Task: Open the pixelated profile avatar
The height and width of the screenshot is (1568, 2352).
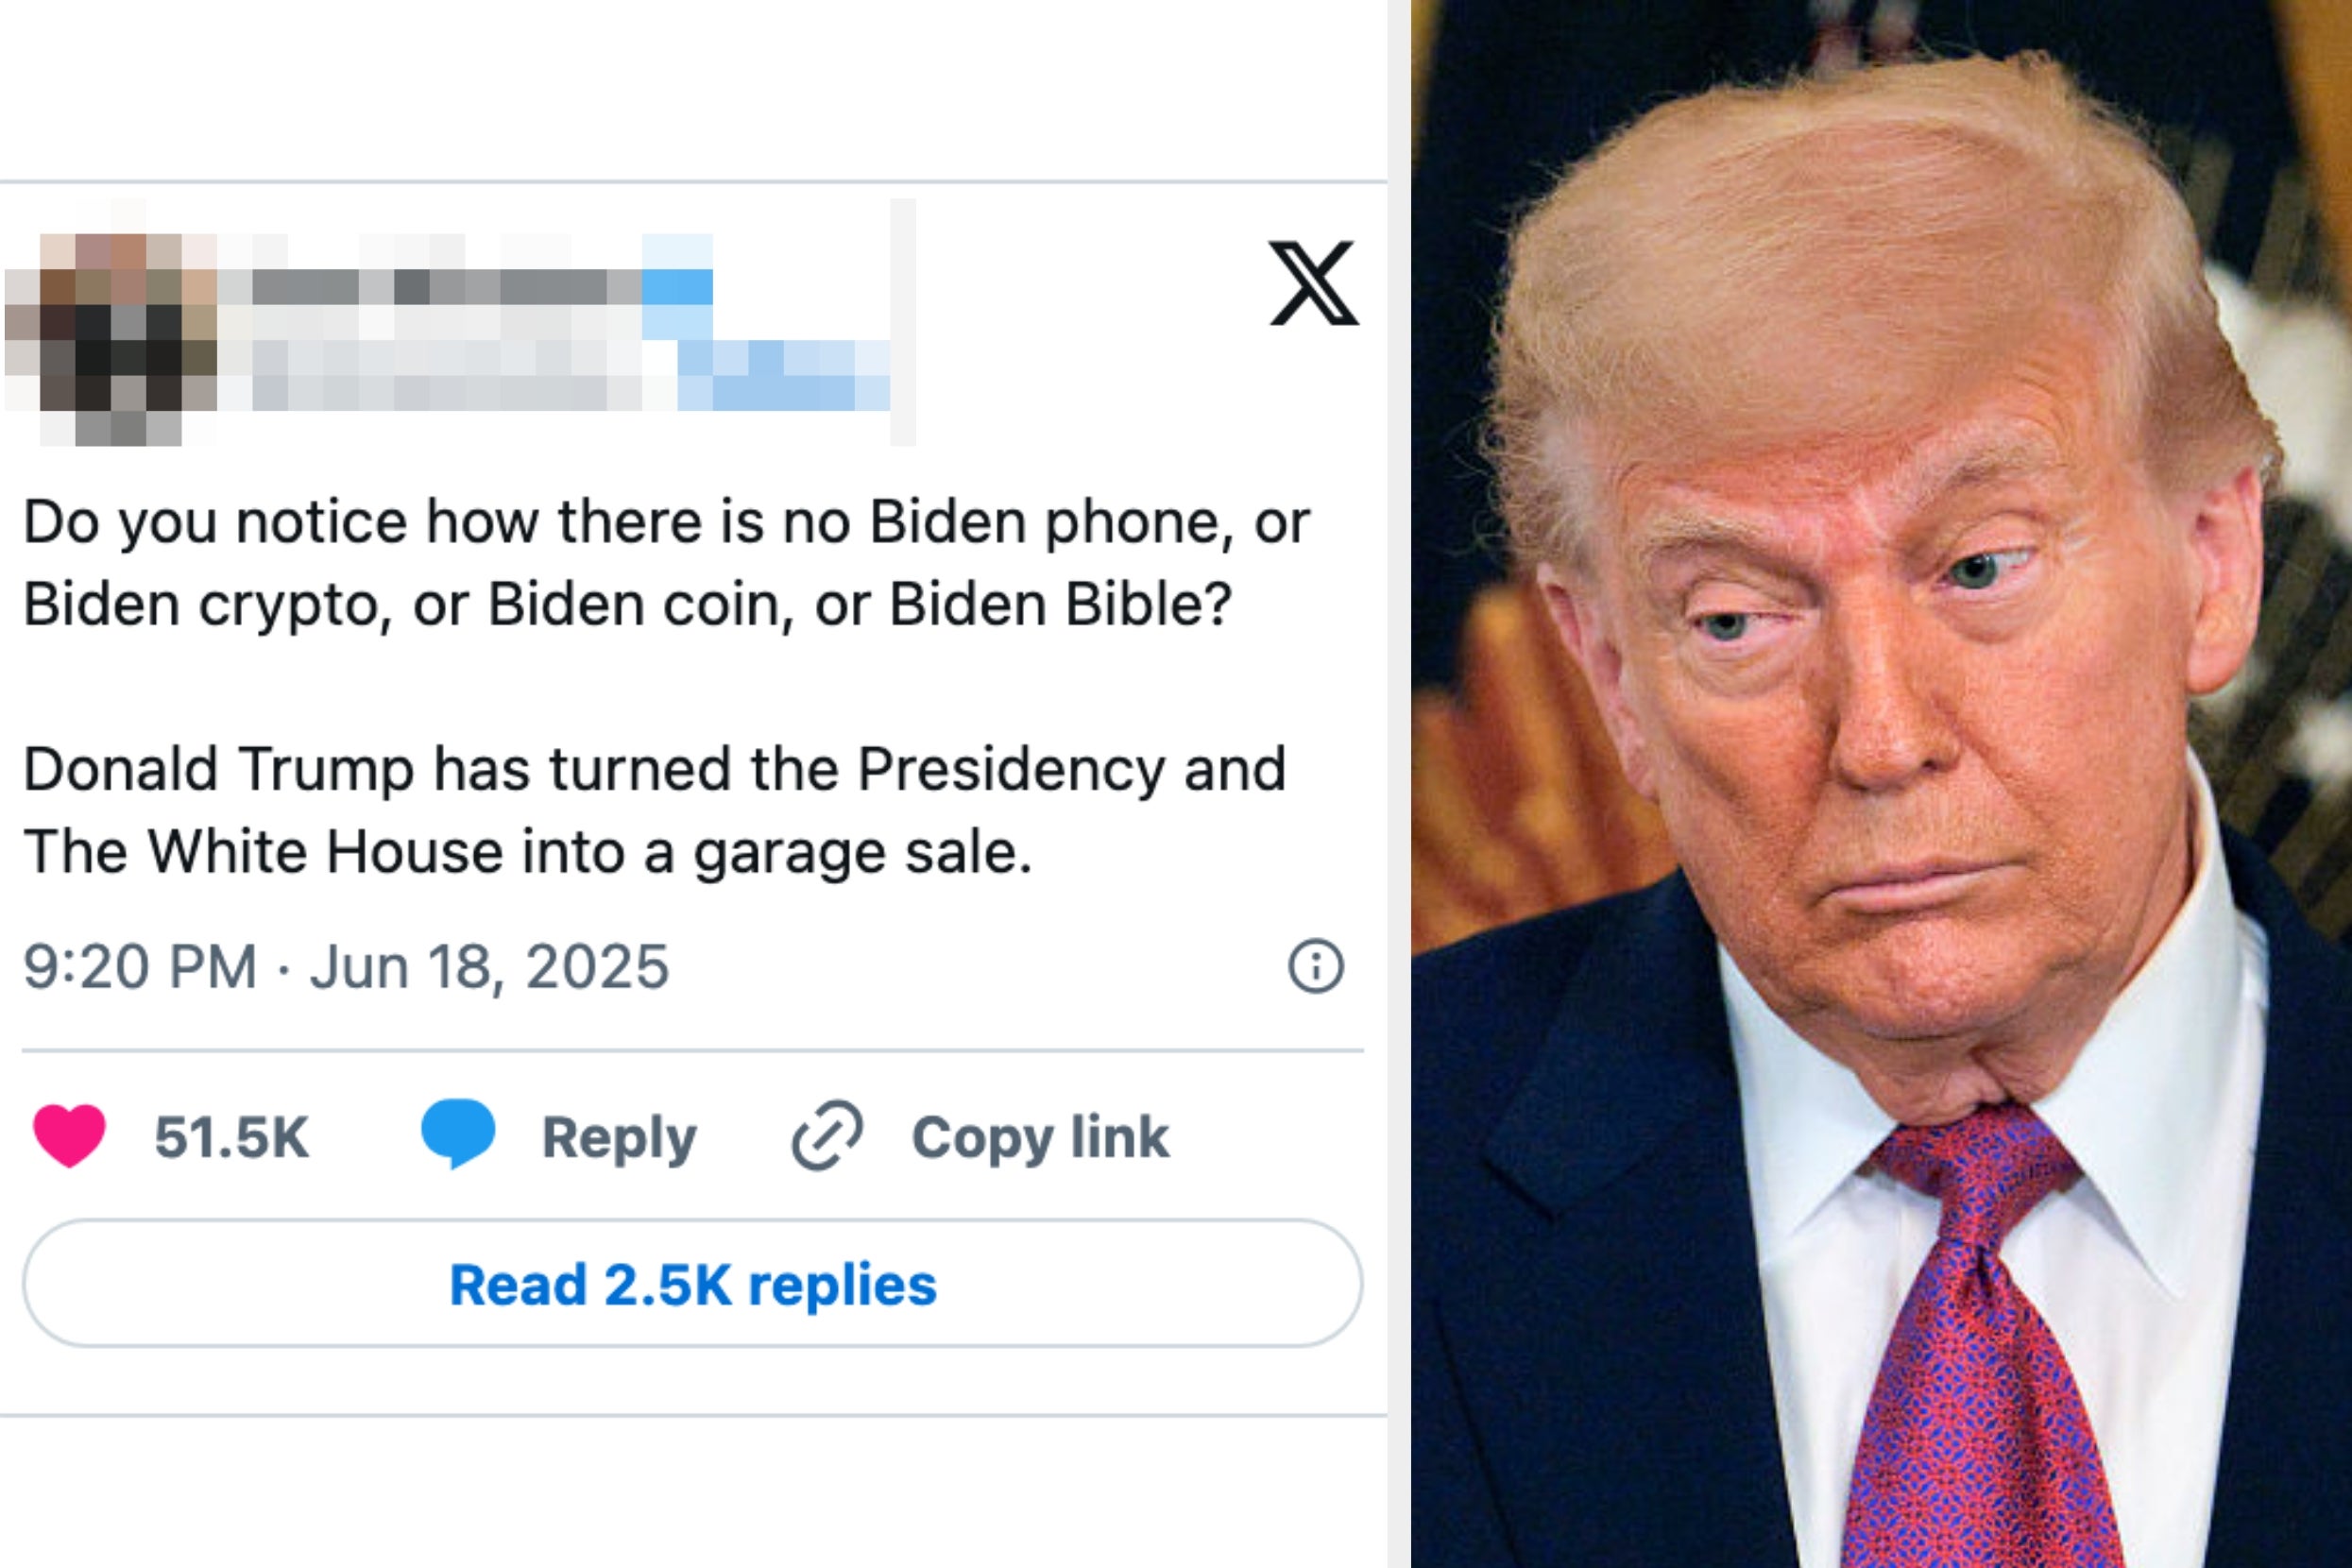Action: 110,339
